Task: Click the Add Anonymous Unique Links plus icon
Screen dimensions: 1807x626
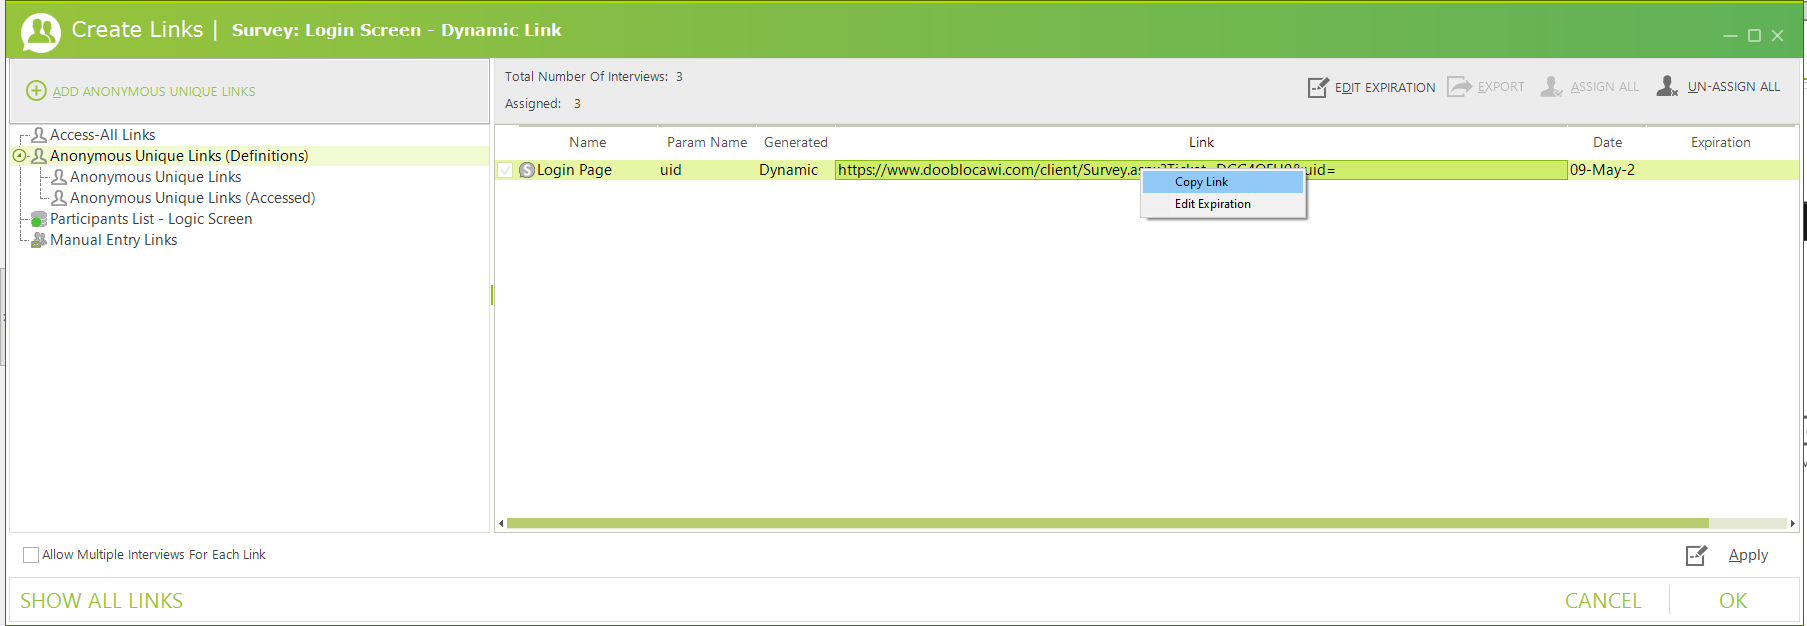Action: tap(36, 91)
